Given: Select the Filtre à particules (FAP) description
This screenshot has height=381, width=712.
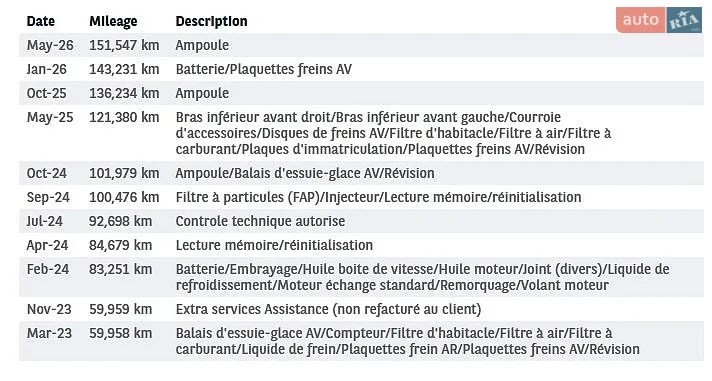Looking at the screenshot, I should coord(378,198).
